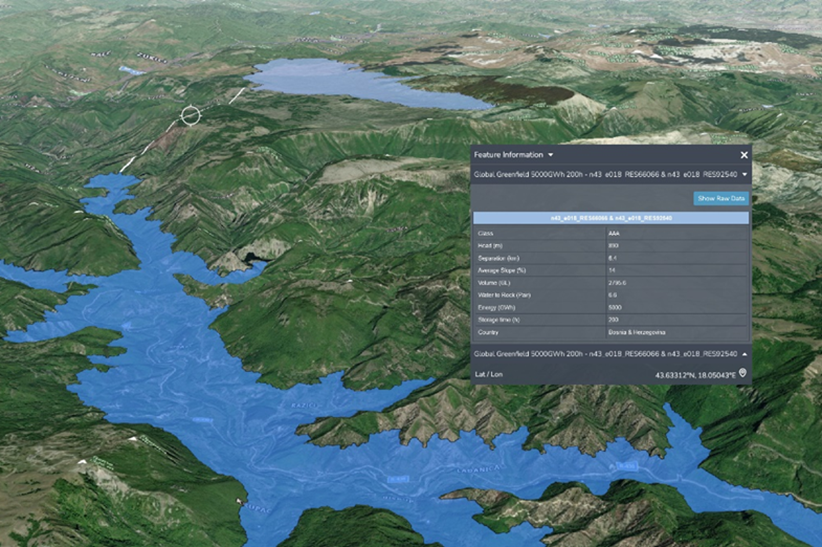Toggle the bottom Global Greenfield section arrow
Screen dimensions: 822x547
coord(744,354)
